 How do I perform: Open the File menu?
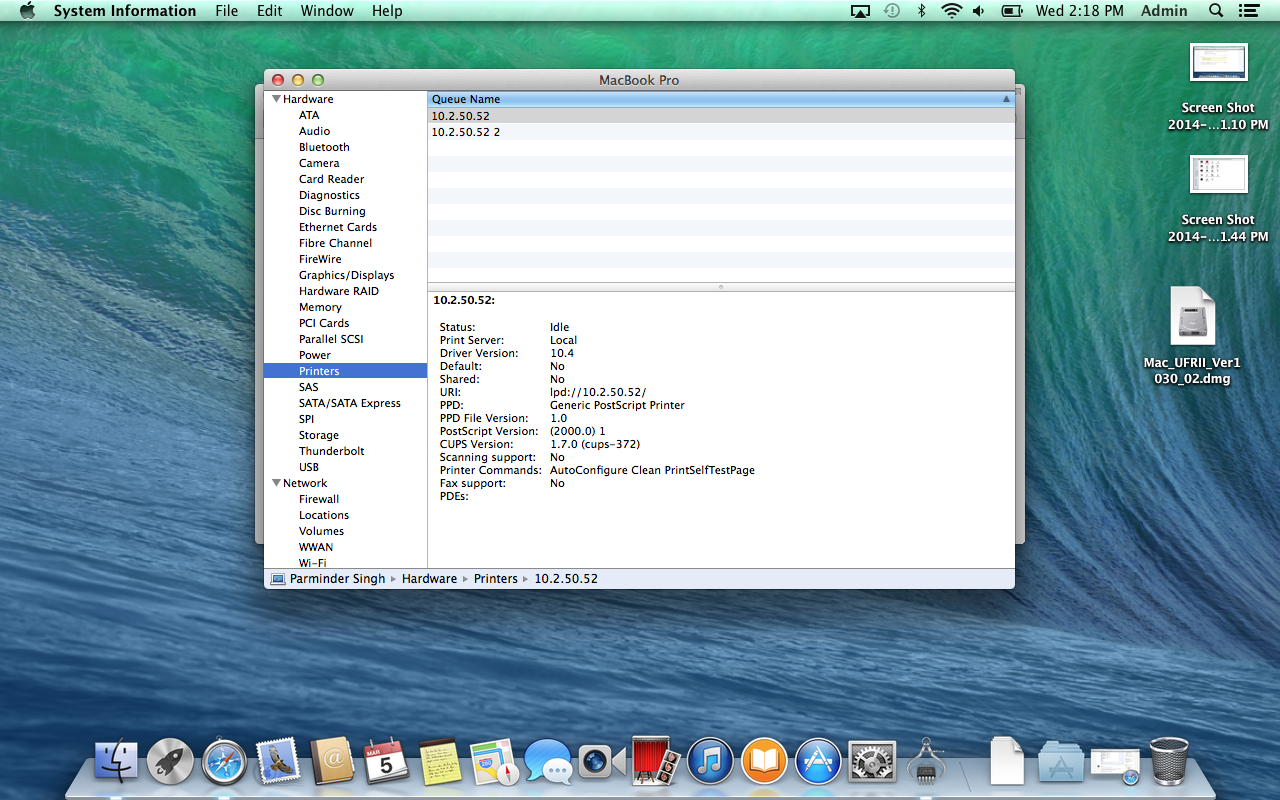point(227,11)
